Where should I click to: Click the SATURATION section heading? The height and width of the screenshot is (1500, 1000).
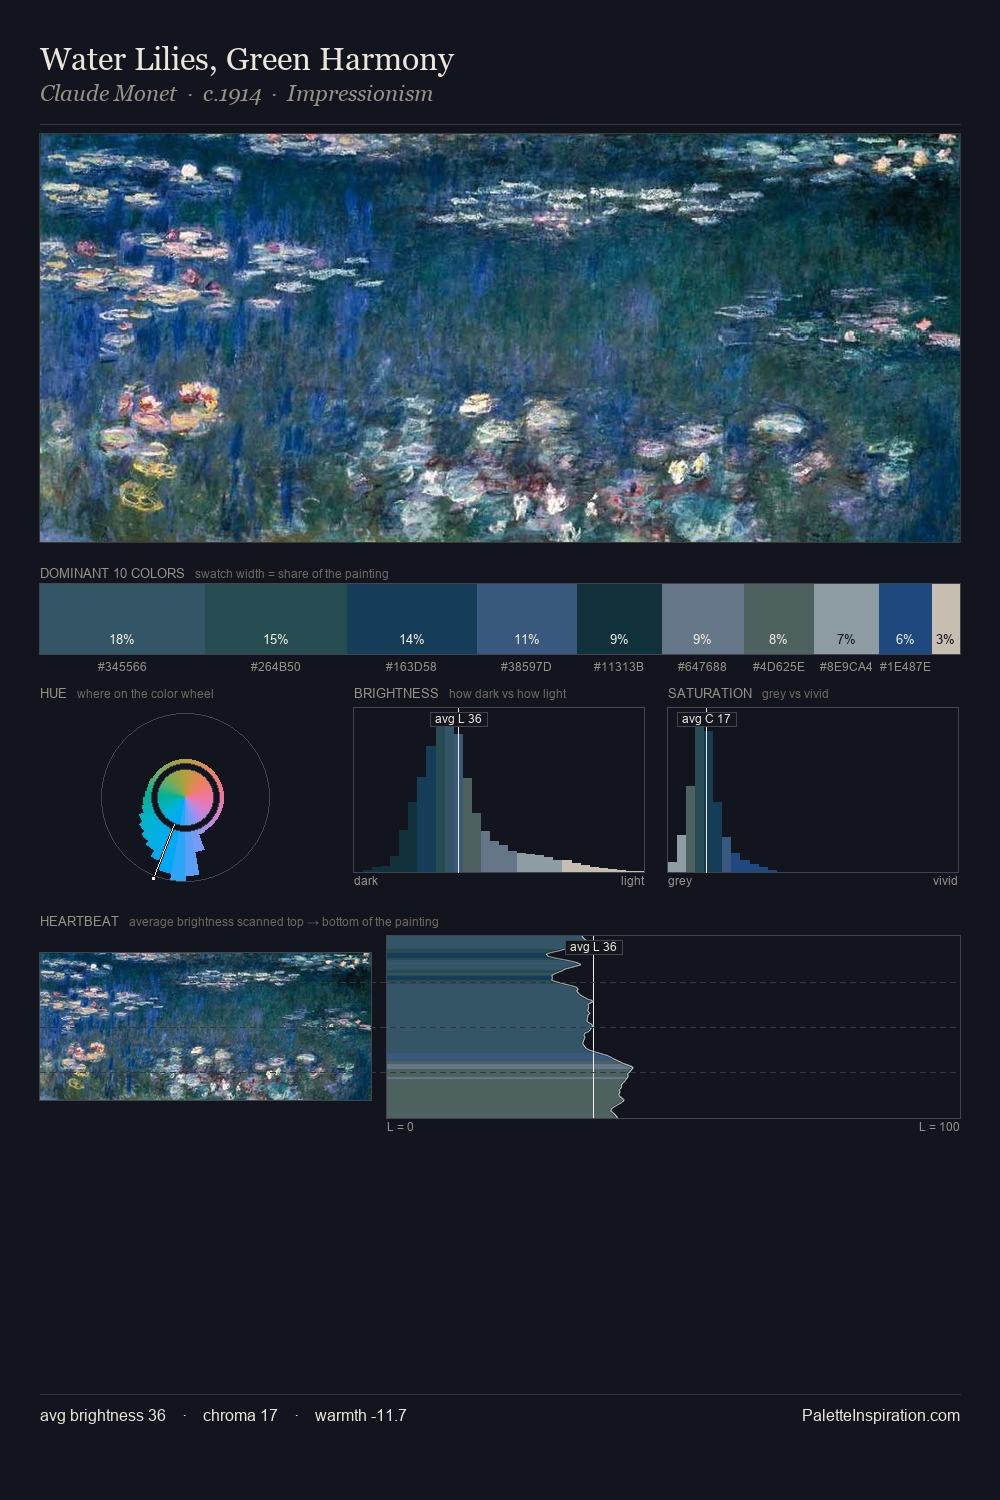tap(710, 693)
